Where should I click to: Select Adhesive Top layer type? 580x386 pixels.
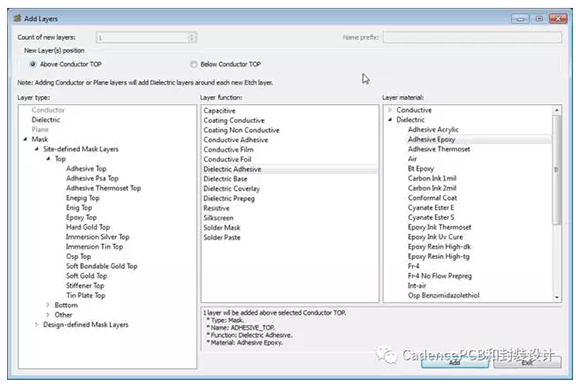coord(86,169)
